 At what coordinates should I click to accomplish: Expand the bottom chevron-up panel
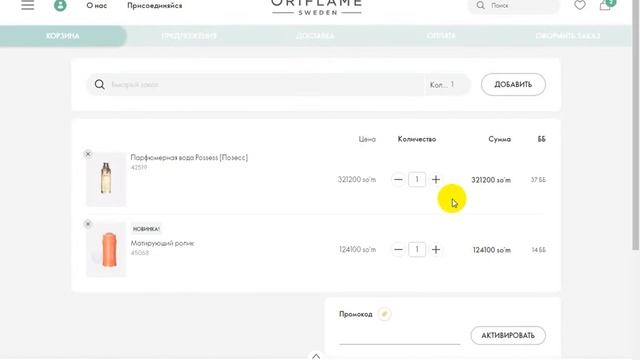316,356
